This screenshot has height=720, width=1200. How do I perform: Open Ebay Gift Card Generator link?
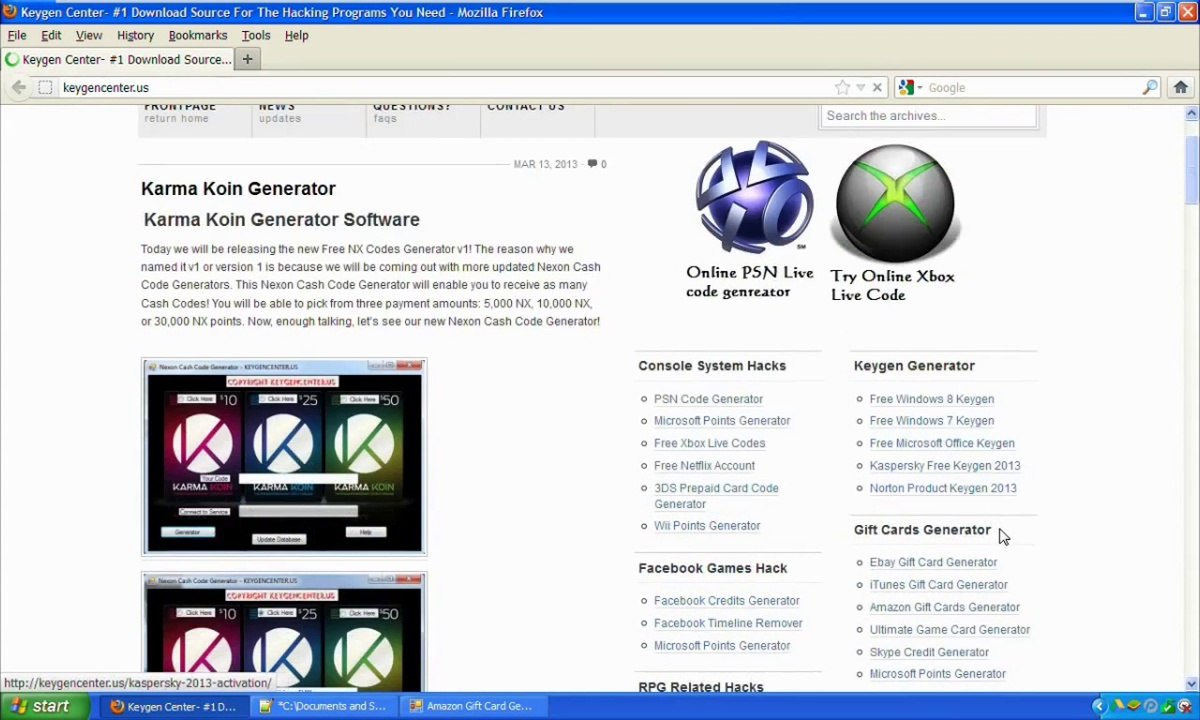coord(933,562)
